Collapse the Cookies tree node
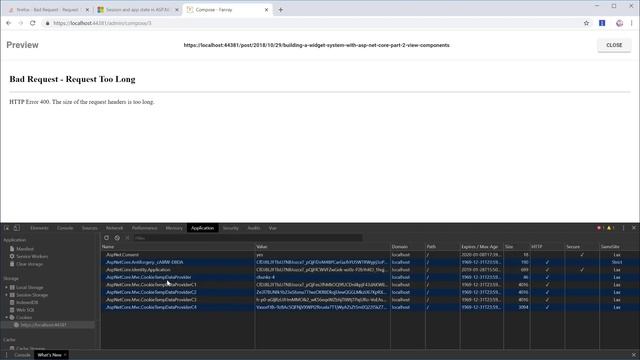 coord(6,317)
